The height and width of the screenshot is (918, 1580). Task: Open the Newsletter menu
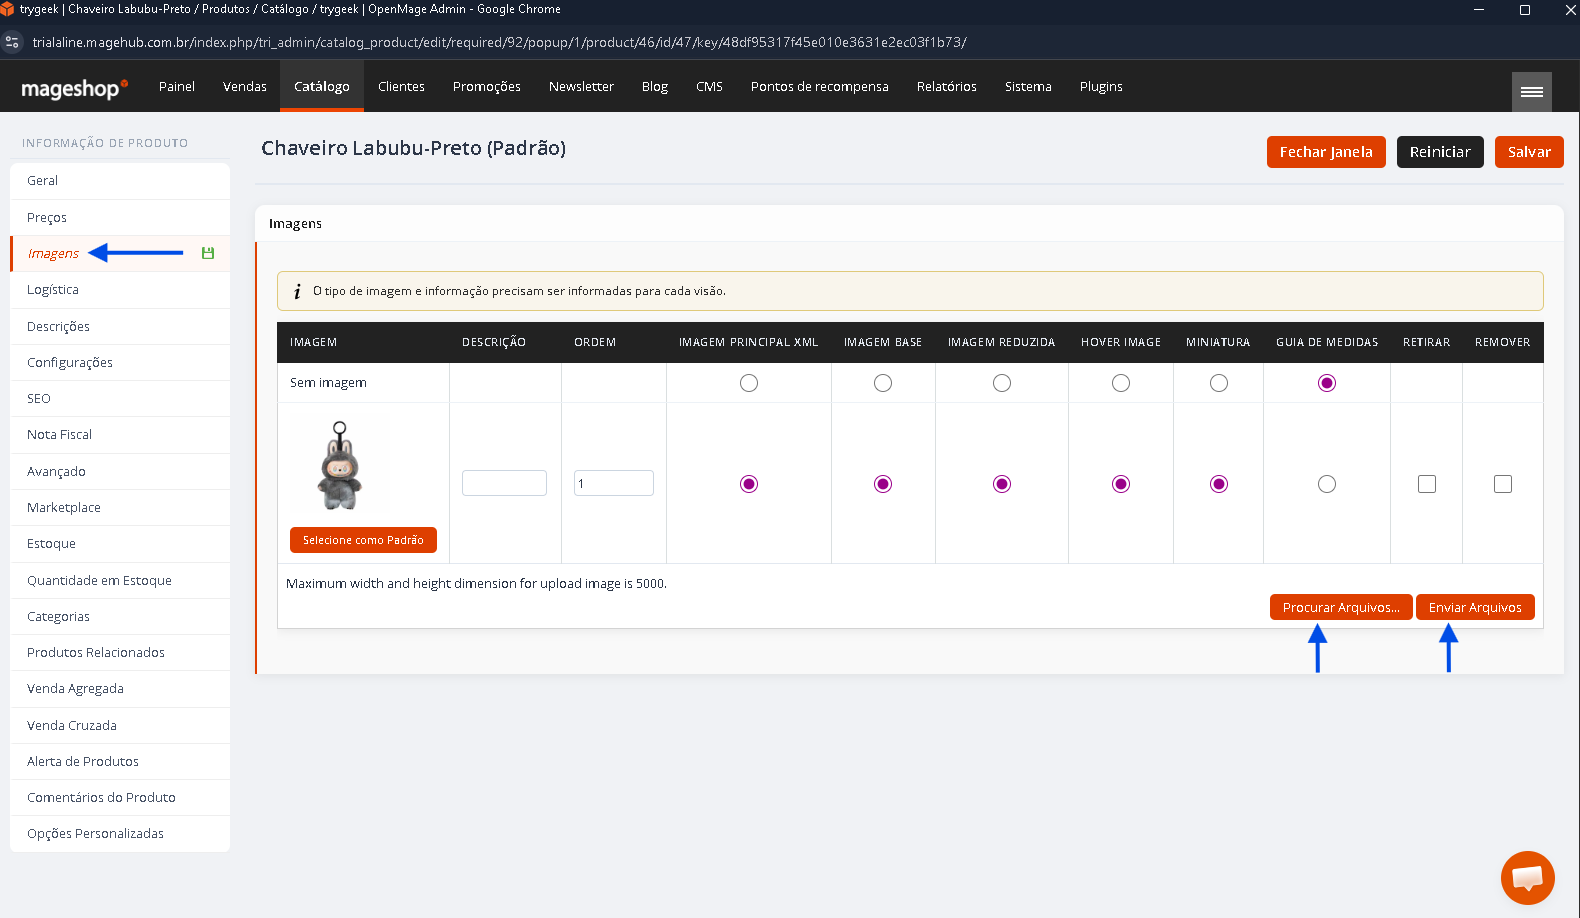tap(581, 87)
